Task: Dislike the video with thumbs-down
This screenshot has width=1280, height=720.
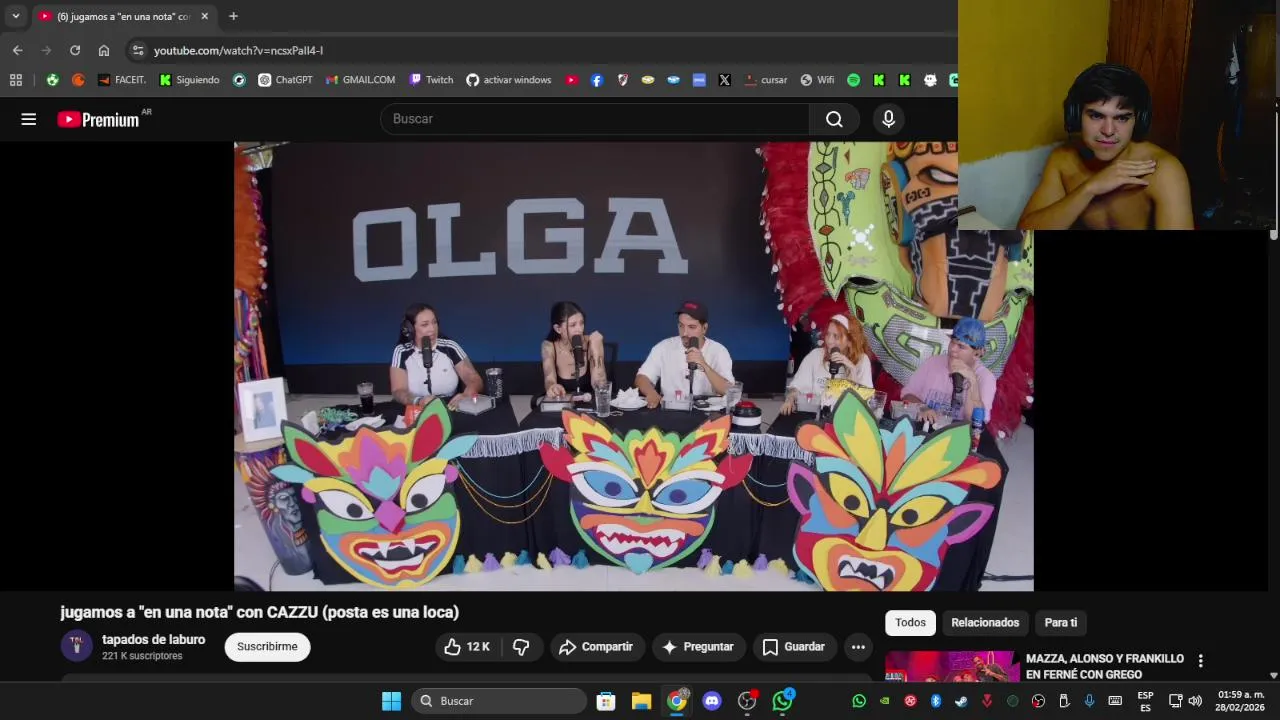Action: (521, 647)
